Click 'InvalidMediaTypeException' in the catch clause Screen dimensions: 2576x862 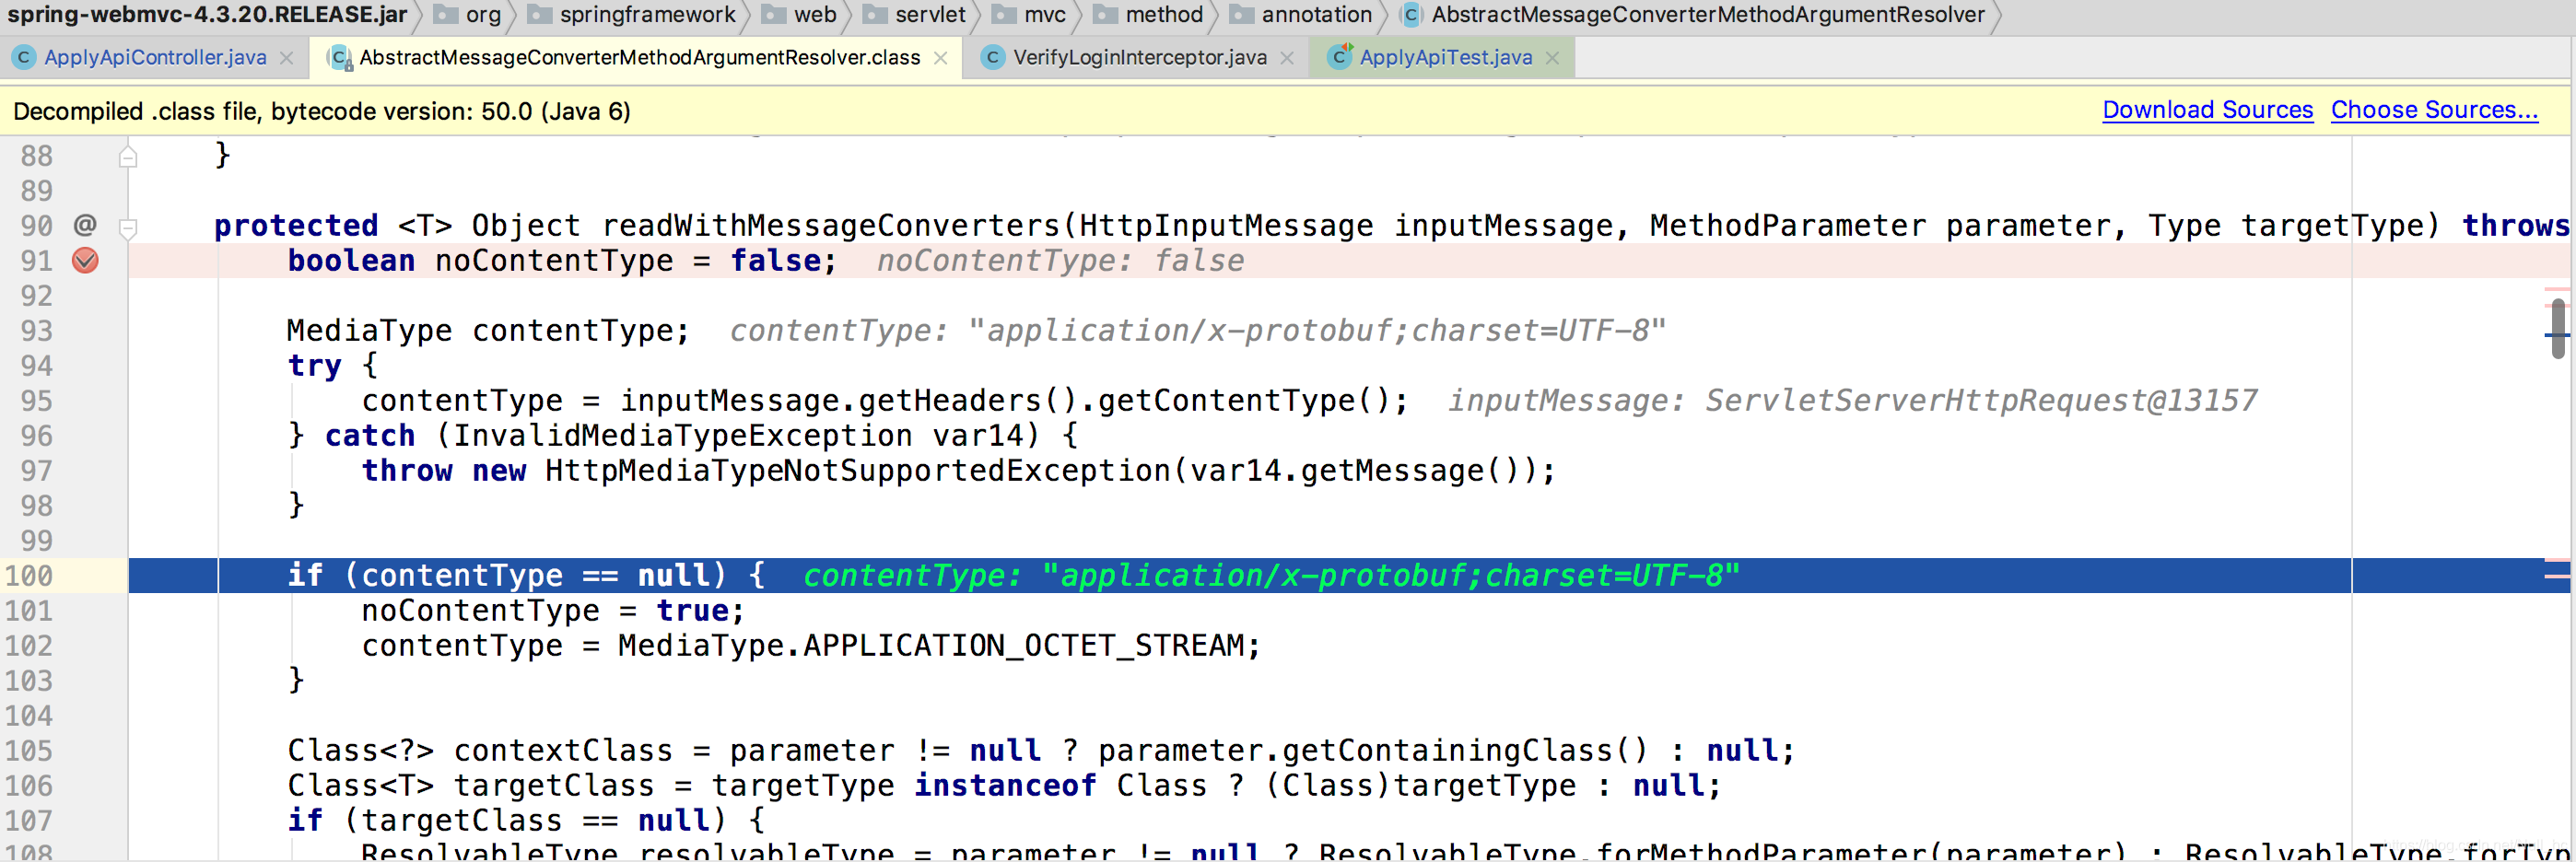click(683, 436)
